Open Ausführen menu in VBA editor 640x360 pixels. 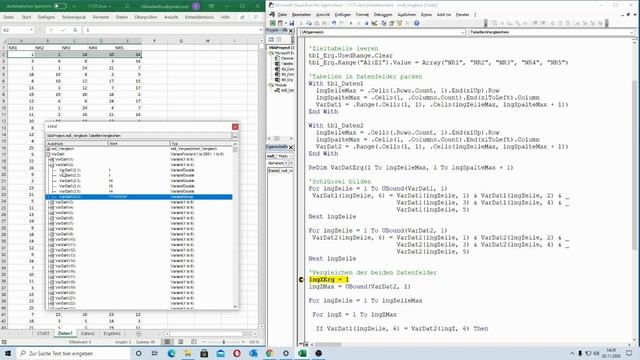[x=407, y=15]
